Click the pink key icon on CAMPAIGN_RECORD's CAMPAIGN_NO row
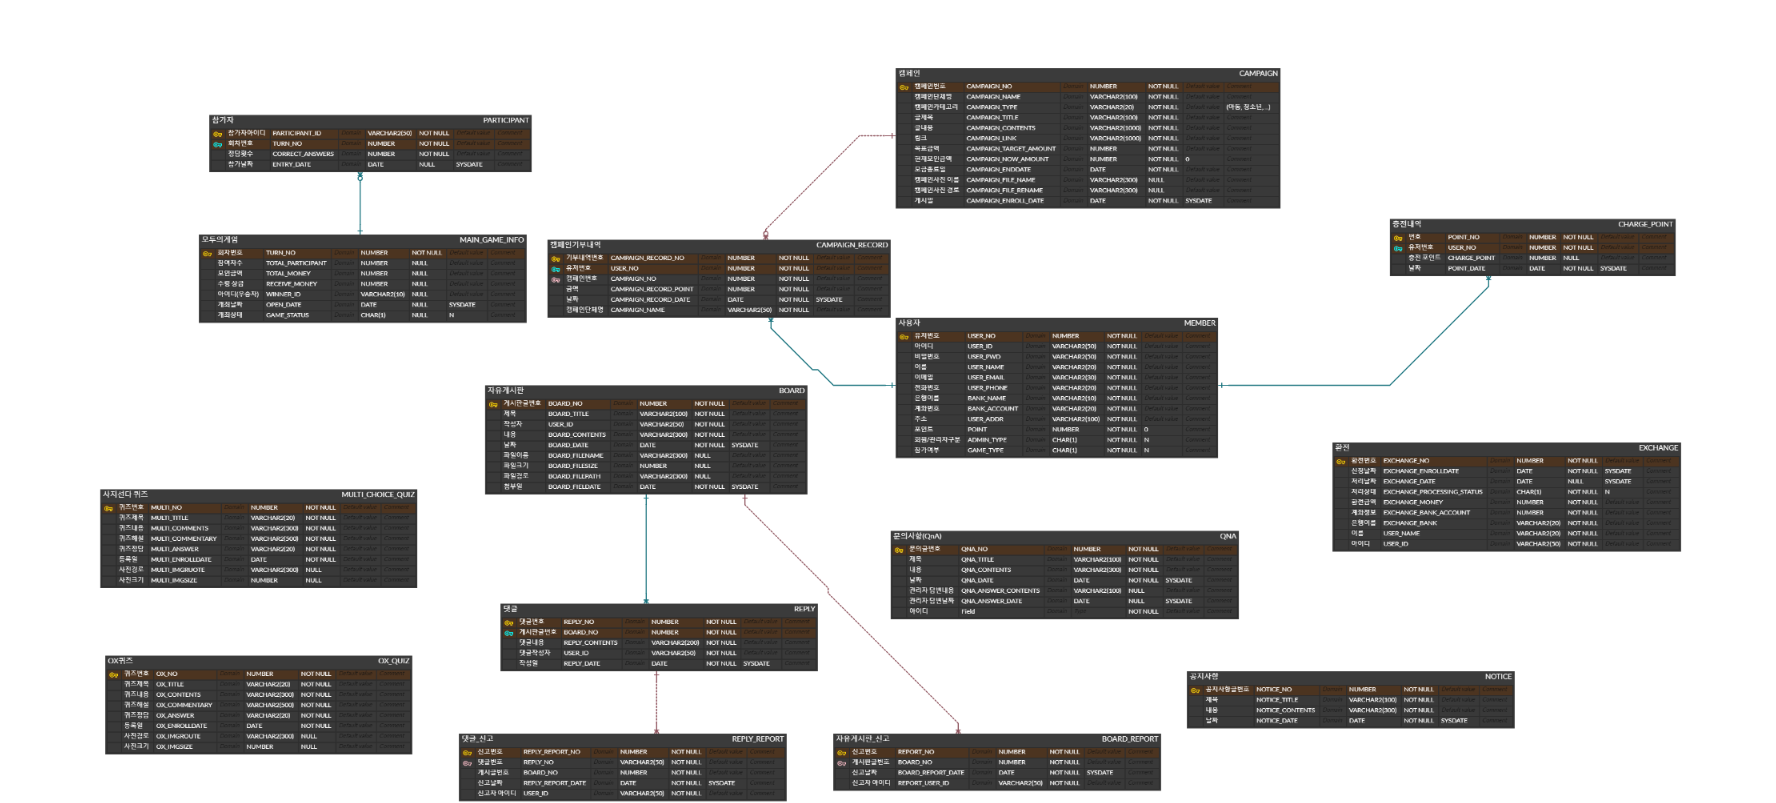1776x803 pixels. 556,279
